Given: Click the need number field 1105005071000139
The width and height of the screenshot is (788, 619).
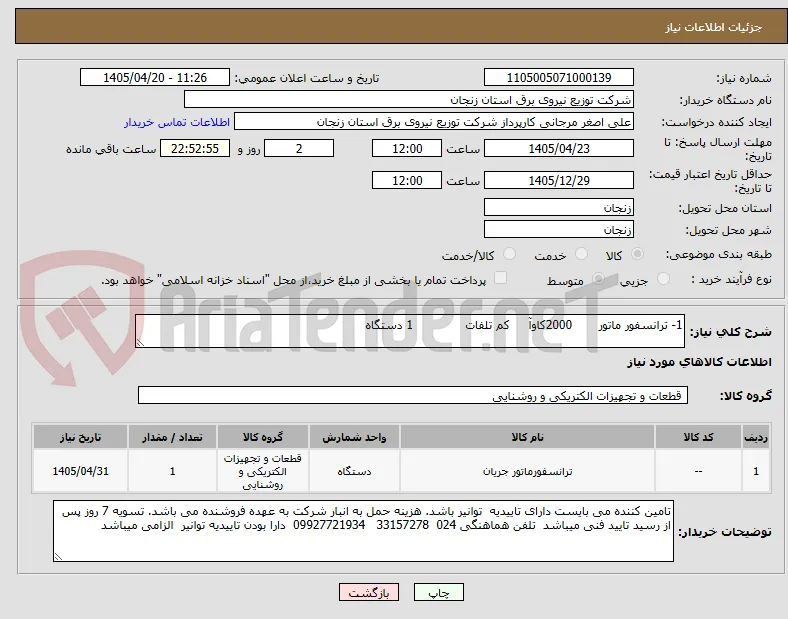Looking at the screenshot, I should point(559,77).
